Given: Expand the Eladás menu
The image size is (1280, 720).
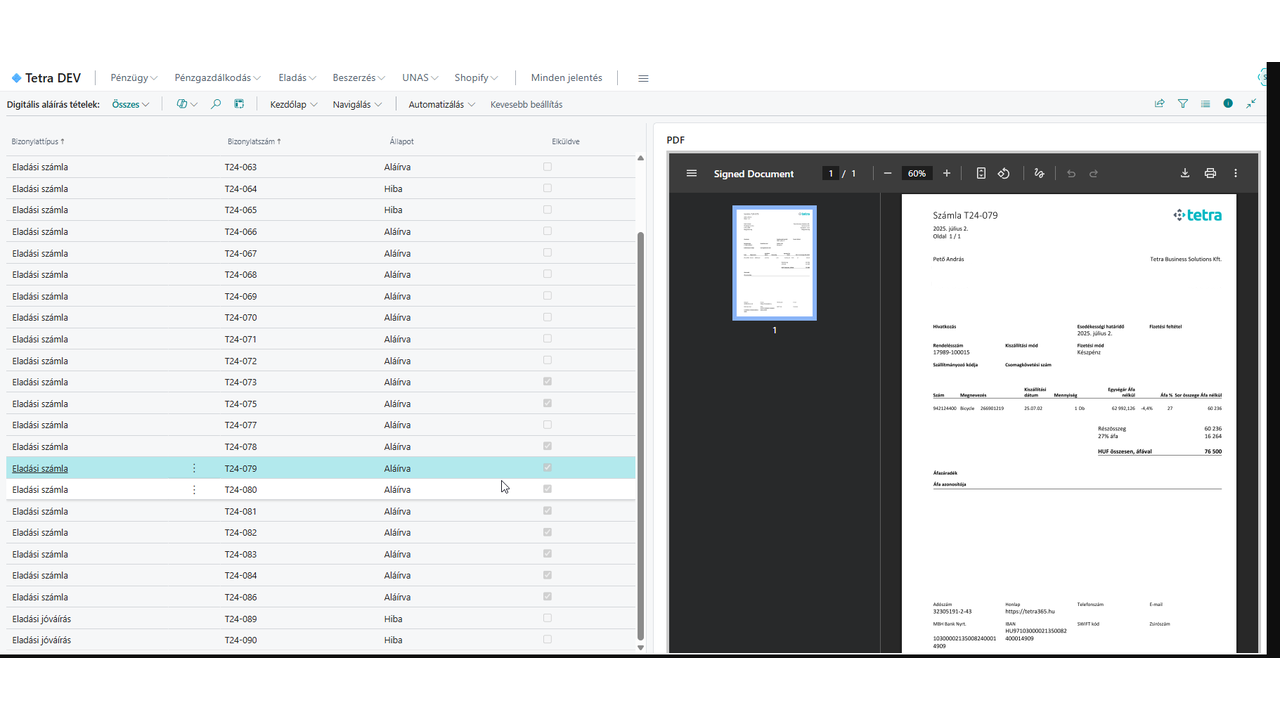Looking at the screenshot, I should click(297, 78).
